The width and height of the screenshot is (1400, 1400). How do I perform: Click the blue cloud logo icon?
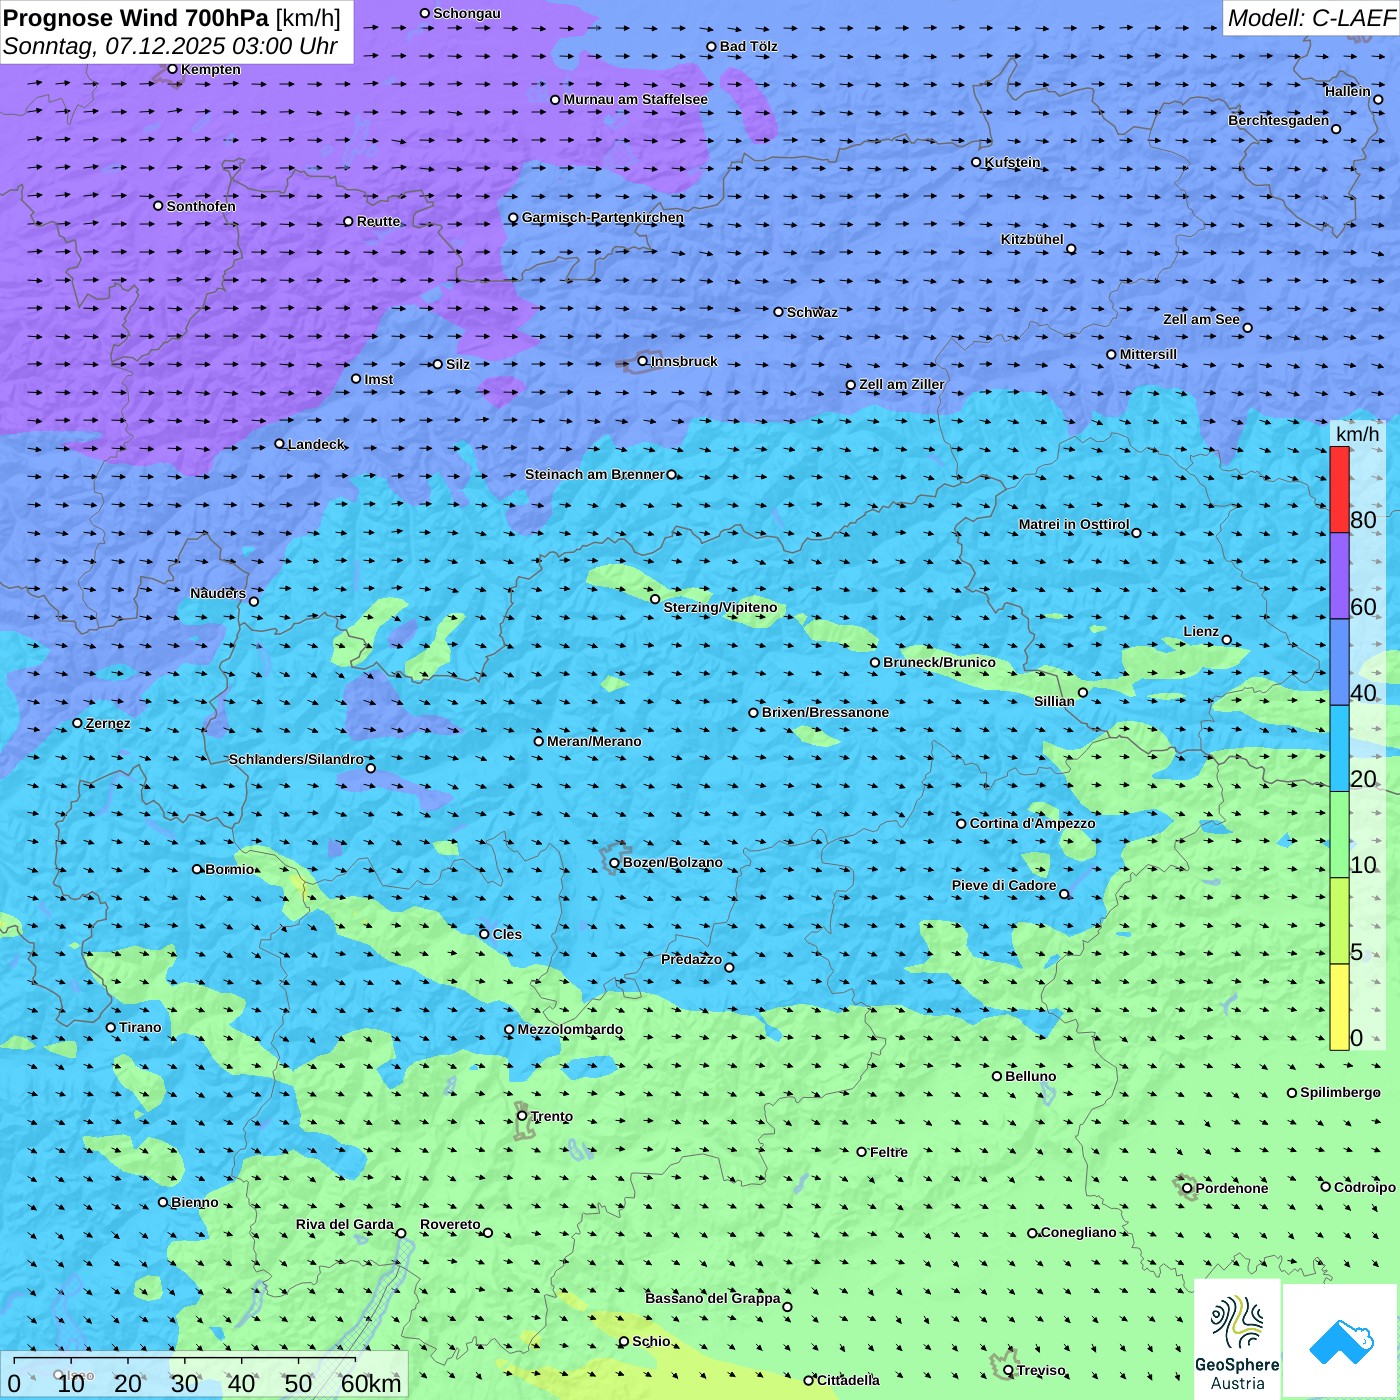click(1341, 1341)
